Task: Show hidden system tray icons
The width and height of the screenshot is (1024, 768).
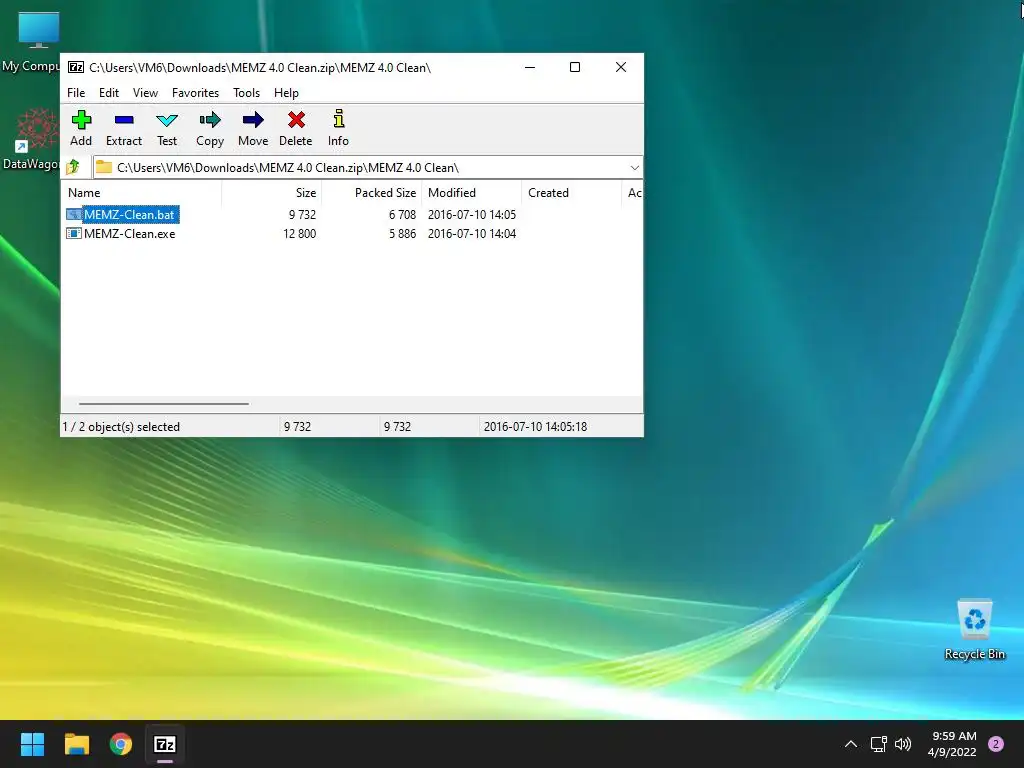Action: 851,744
